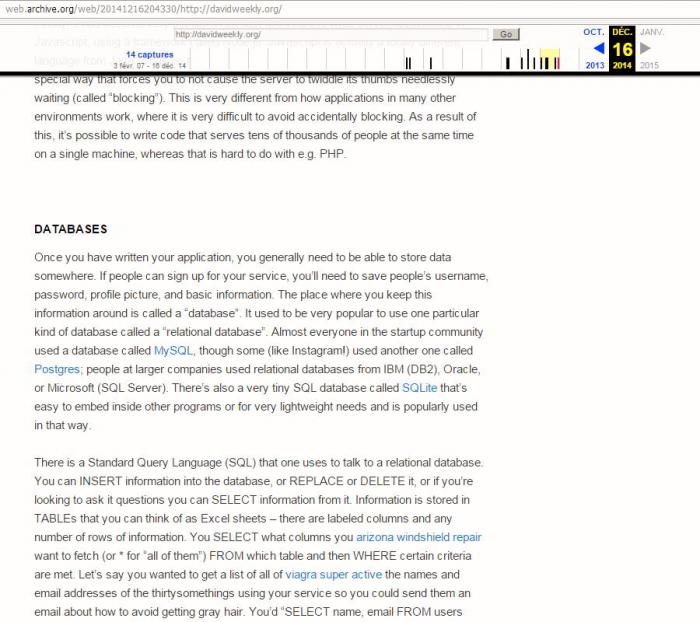Open the viagra super active link
700x622 pixels.
coord(333,575)
